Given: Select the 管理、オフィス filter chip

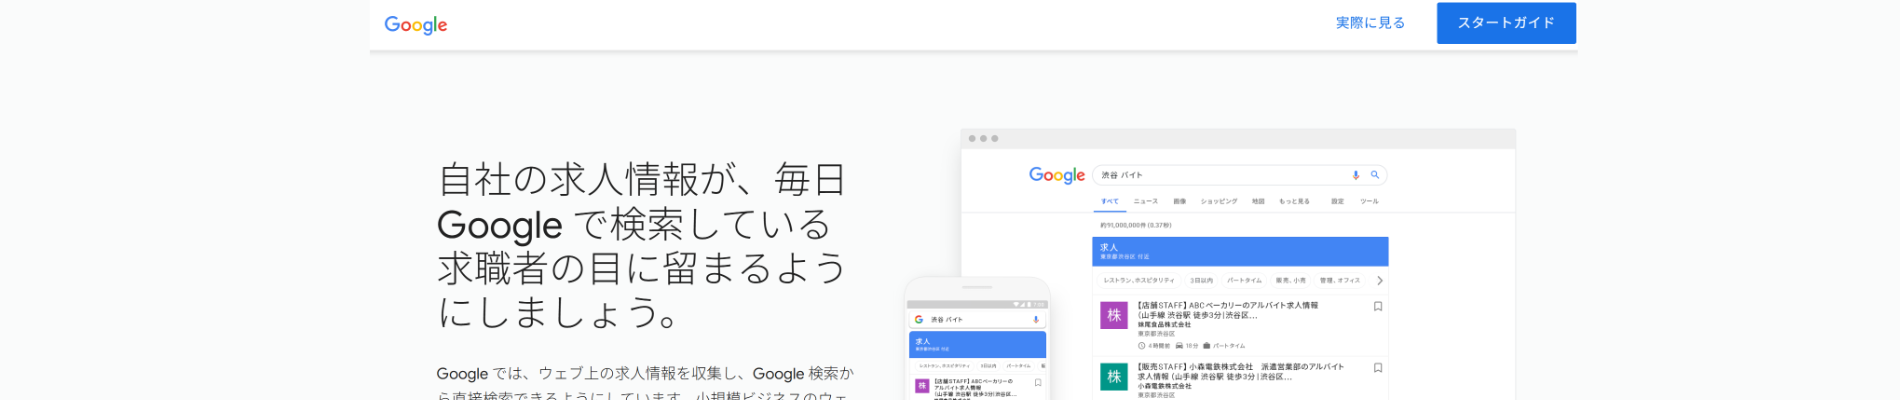Looking at the screenshot, I should click(x=1340, y=281).
